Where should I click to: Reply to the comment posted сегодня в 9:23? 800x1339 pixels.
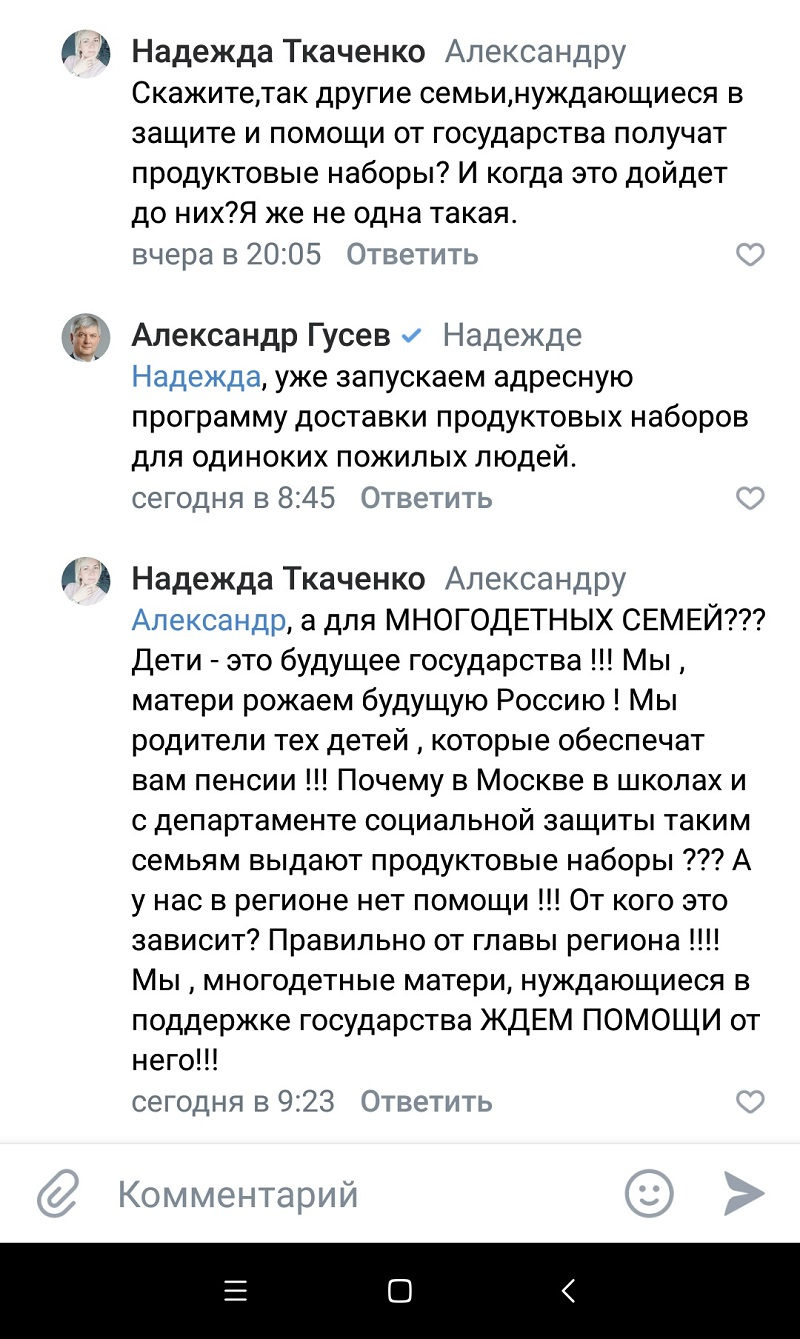(x=426, y=1102)
